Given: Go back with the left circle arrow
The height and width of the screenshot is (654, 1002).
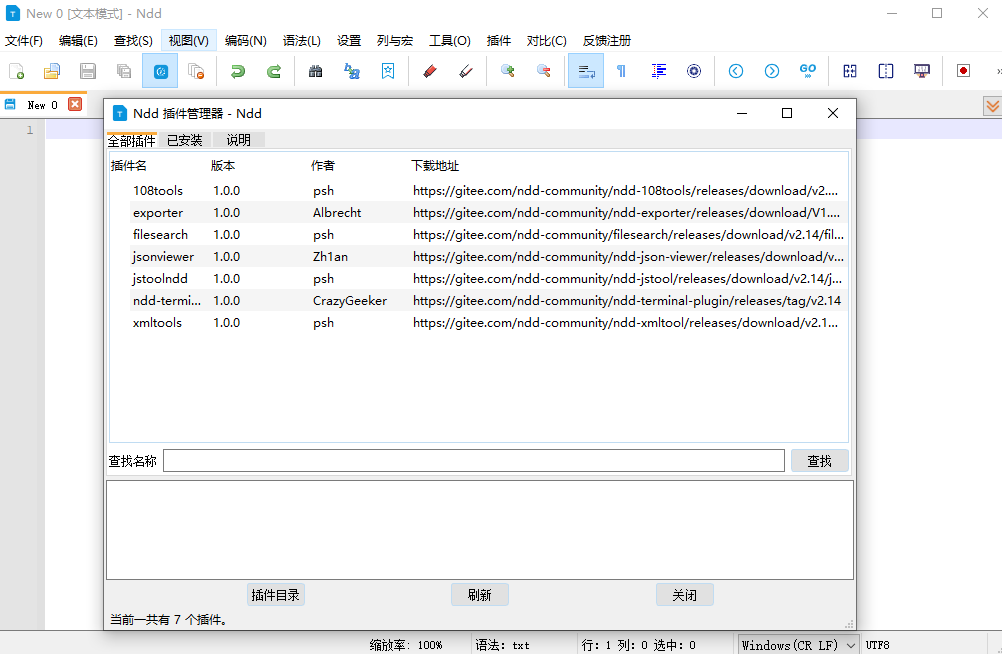Looking at the screenshot, I should click(736, 71).
